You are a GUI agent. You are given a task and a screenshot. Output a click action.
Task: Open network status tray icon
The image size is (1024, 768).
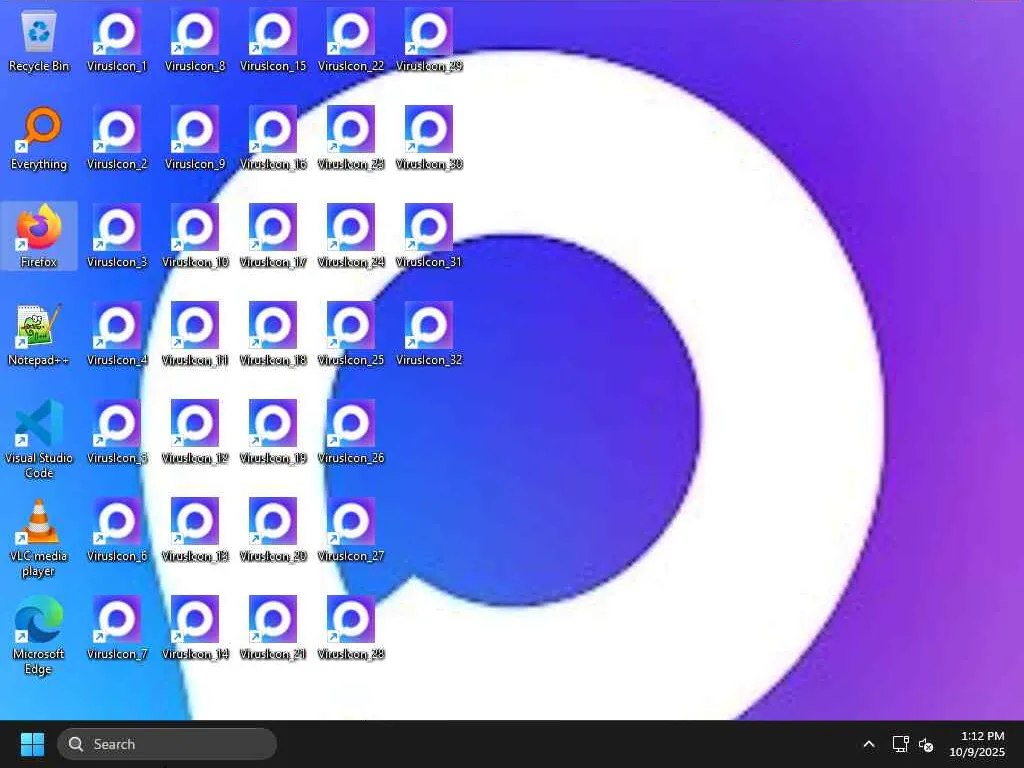click(901, 744)
